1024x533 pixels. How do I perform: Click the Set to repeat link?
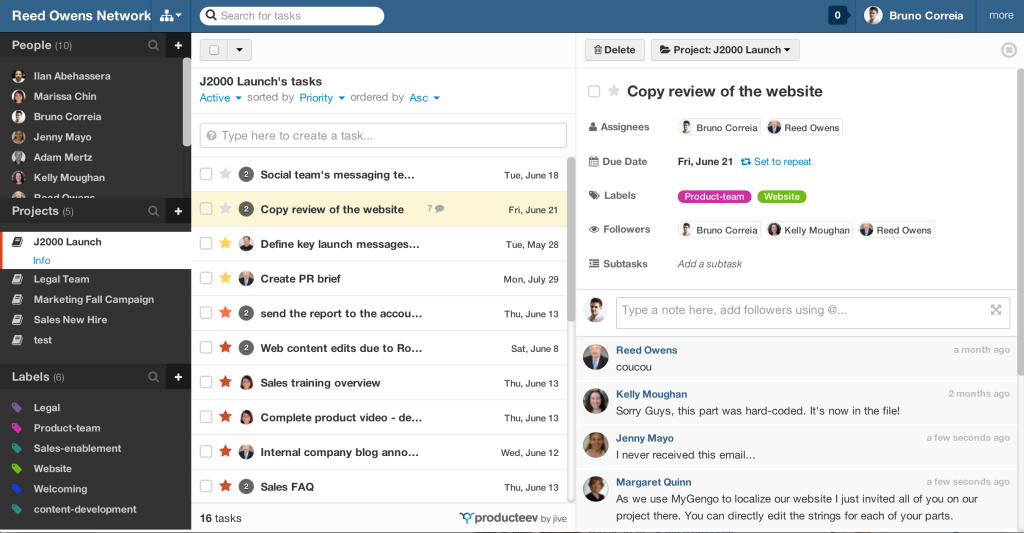pyautogui.click(x=782, y=161)
